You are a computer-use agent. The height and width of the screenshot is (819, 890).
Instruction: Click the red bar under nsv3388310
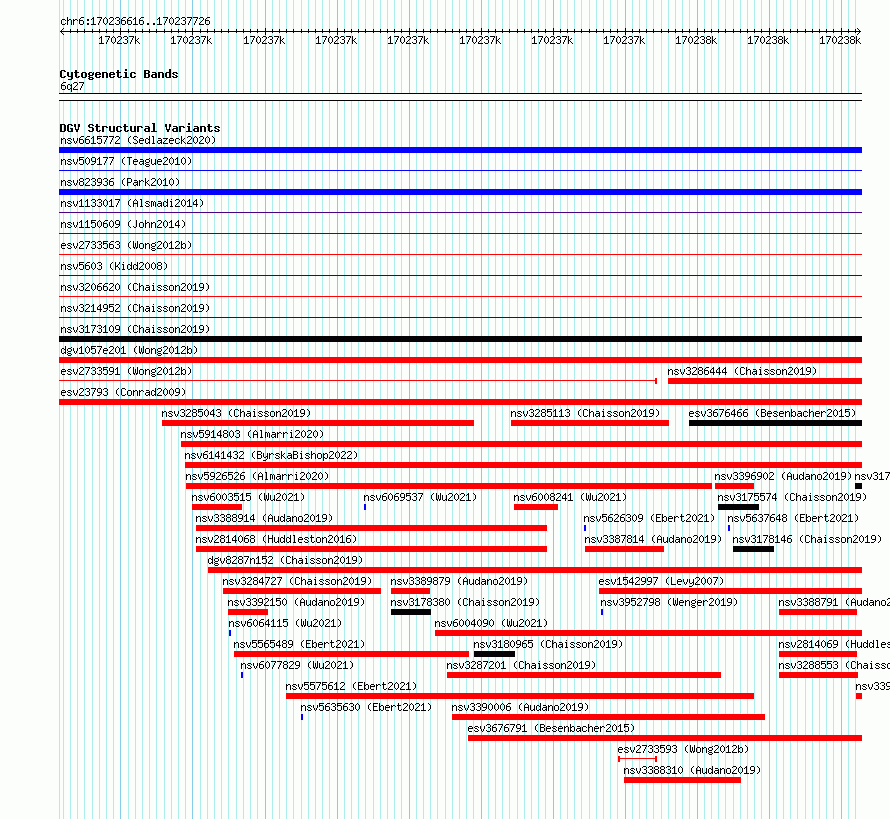[682, 780]
